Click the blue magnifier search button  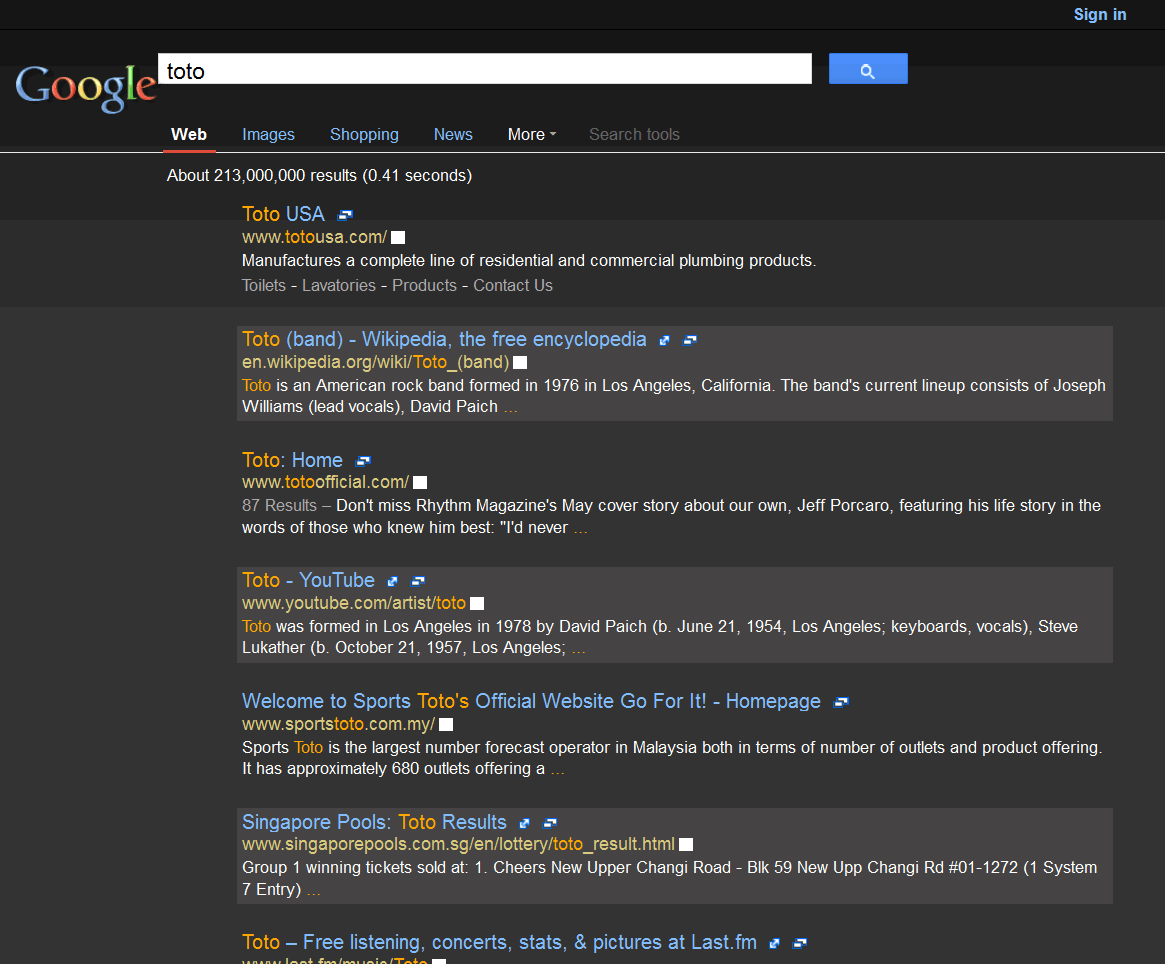(x=868, y=69)
